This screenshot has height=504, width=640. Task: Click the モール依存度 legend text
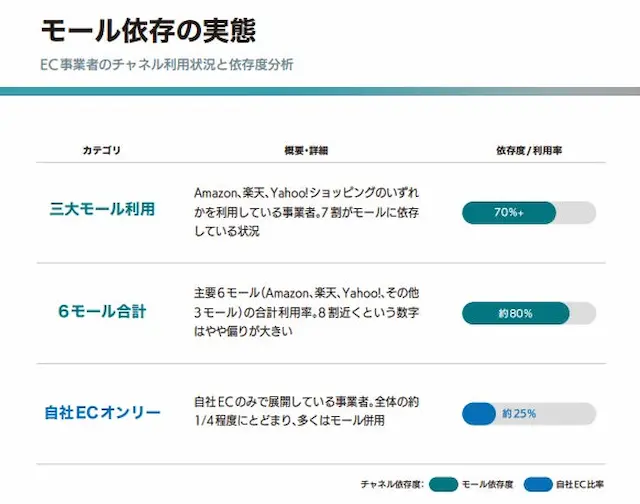486,485
